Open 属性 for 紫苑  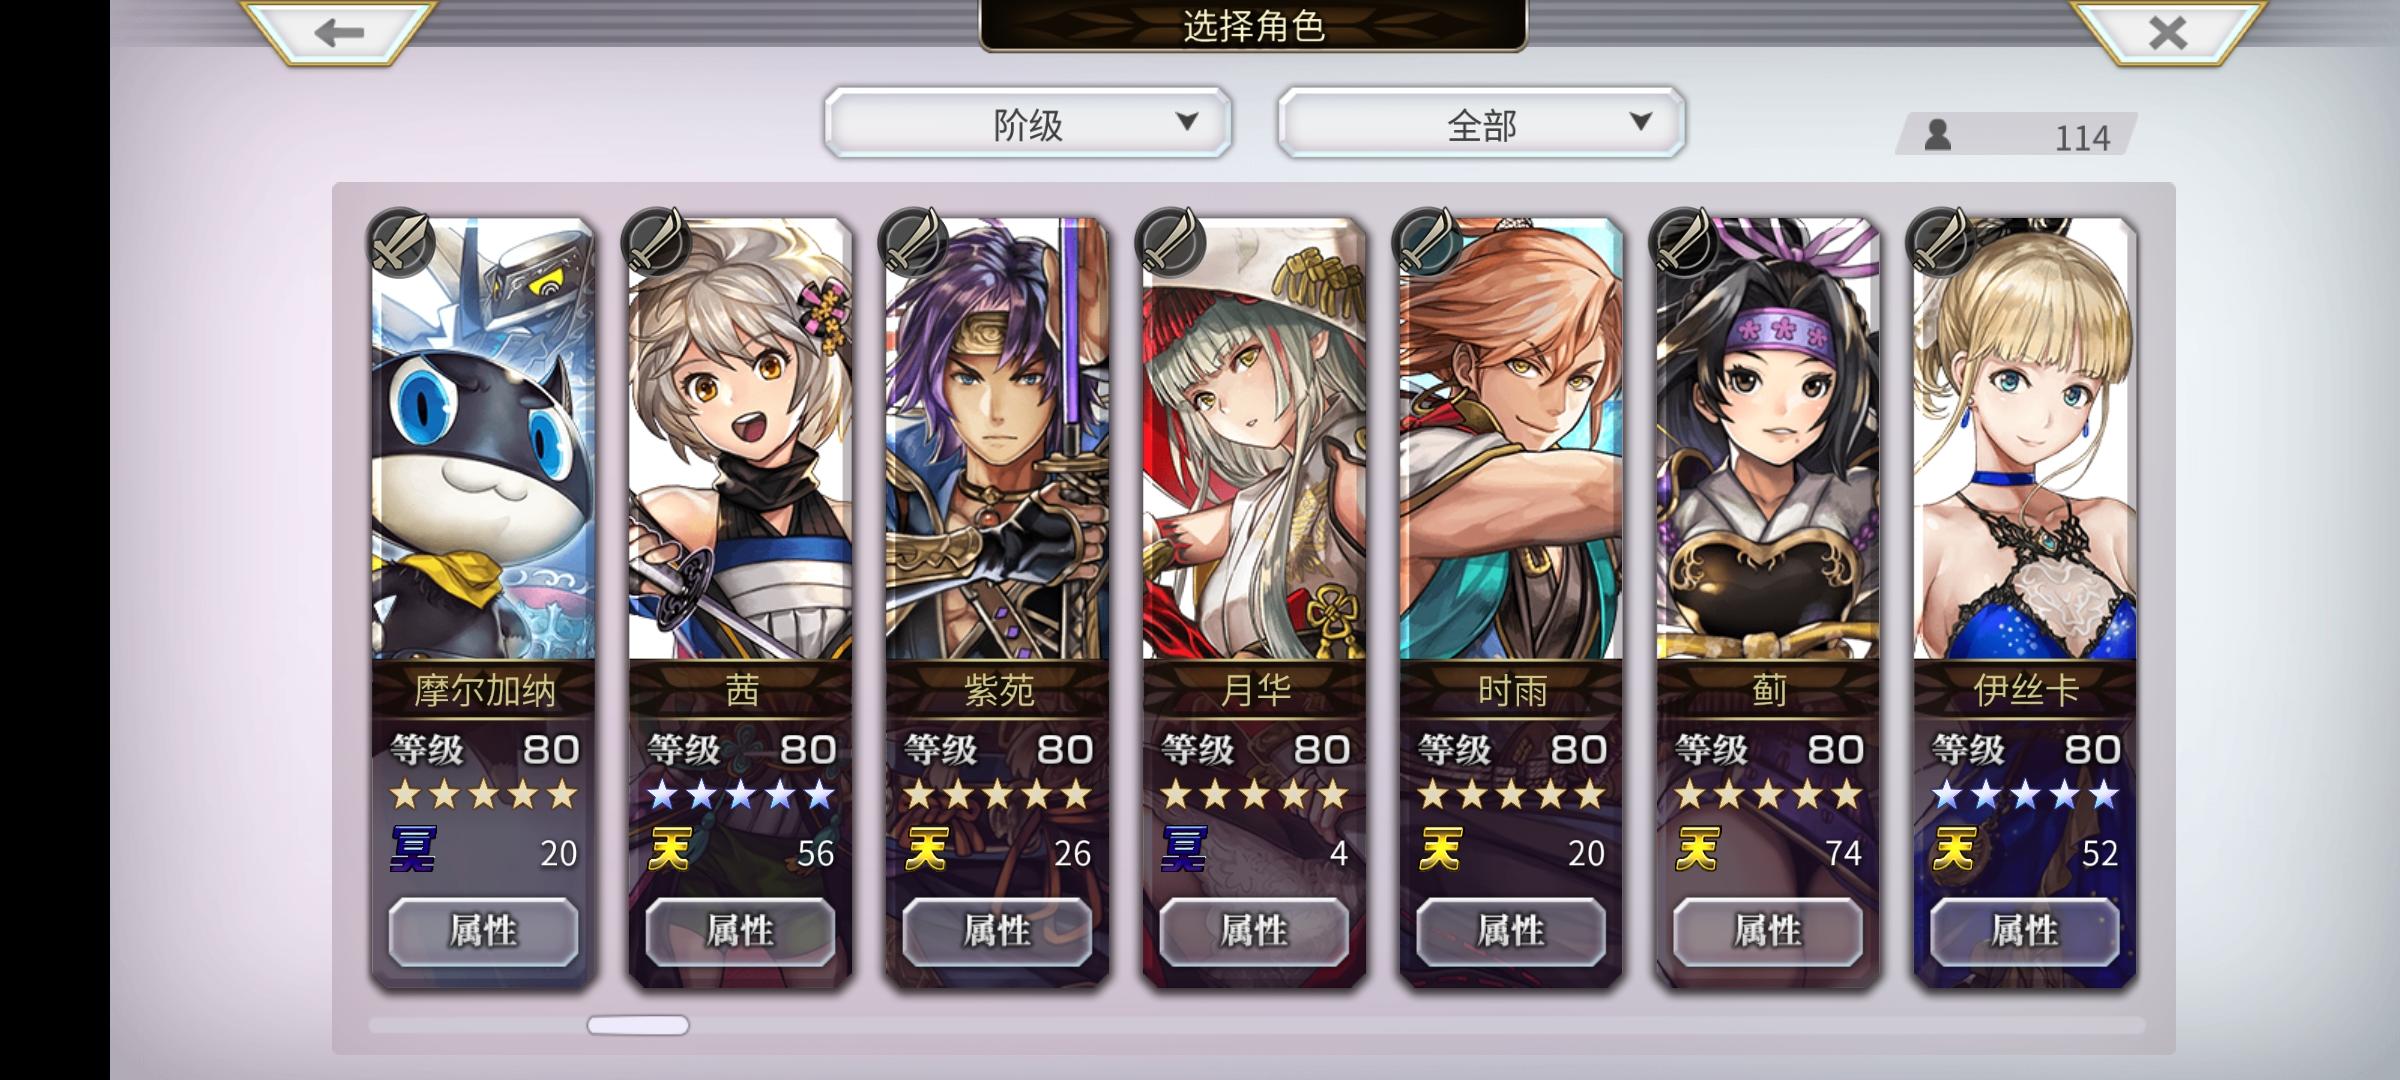click(997, 932)
